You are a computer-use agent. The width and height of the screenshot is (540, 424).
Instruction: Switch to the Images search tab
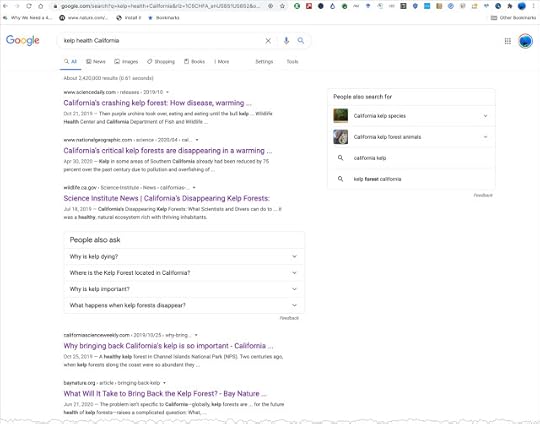pyautogui.click(x=126, y=62)
